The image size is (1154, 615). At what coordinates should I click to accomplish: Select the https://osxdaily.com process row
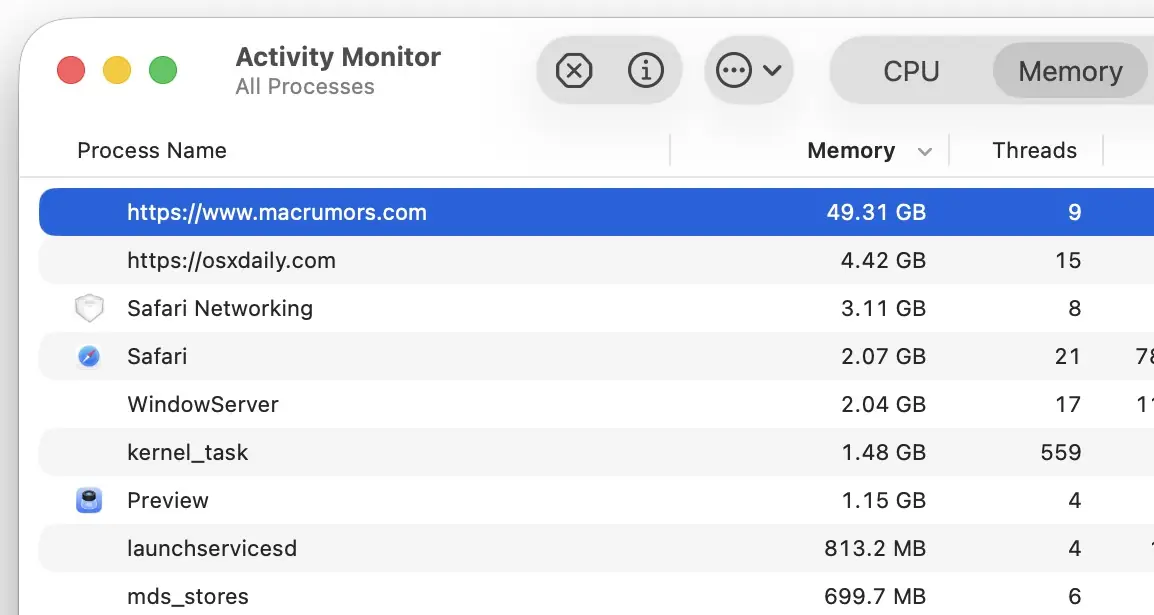click(x=596, y=260)
